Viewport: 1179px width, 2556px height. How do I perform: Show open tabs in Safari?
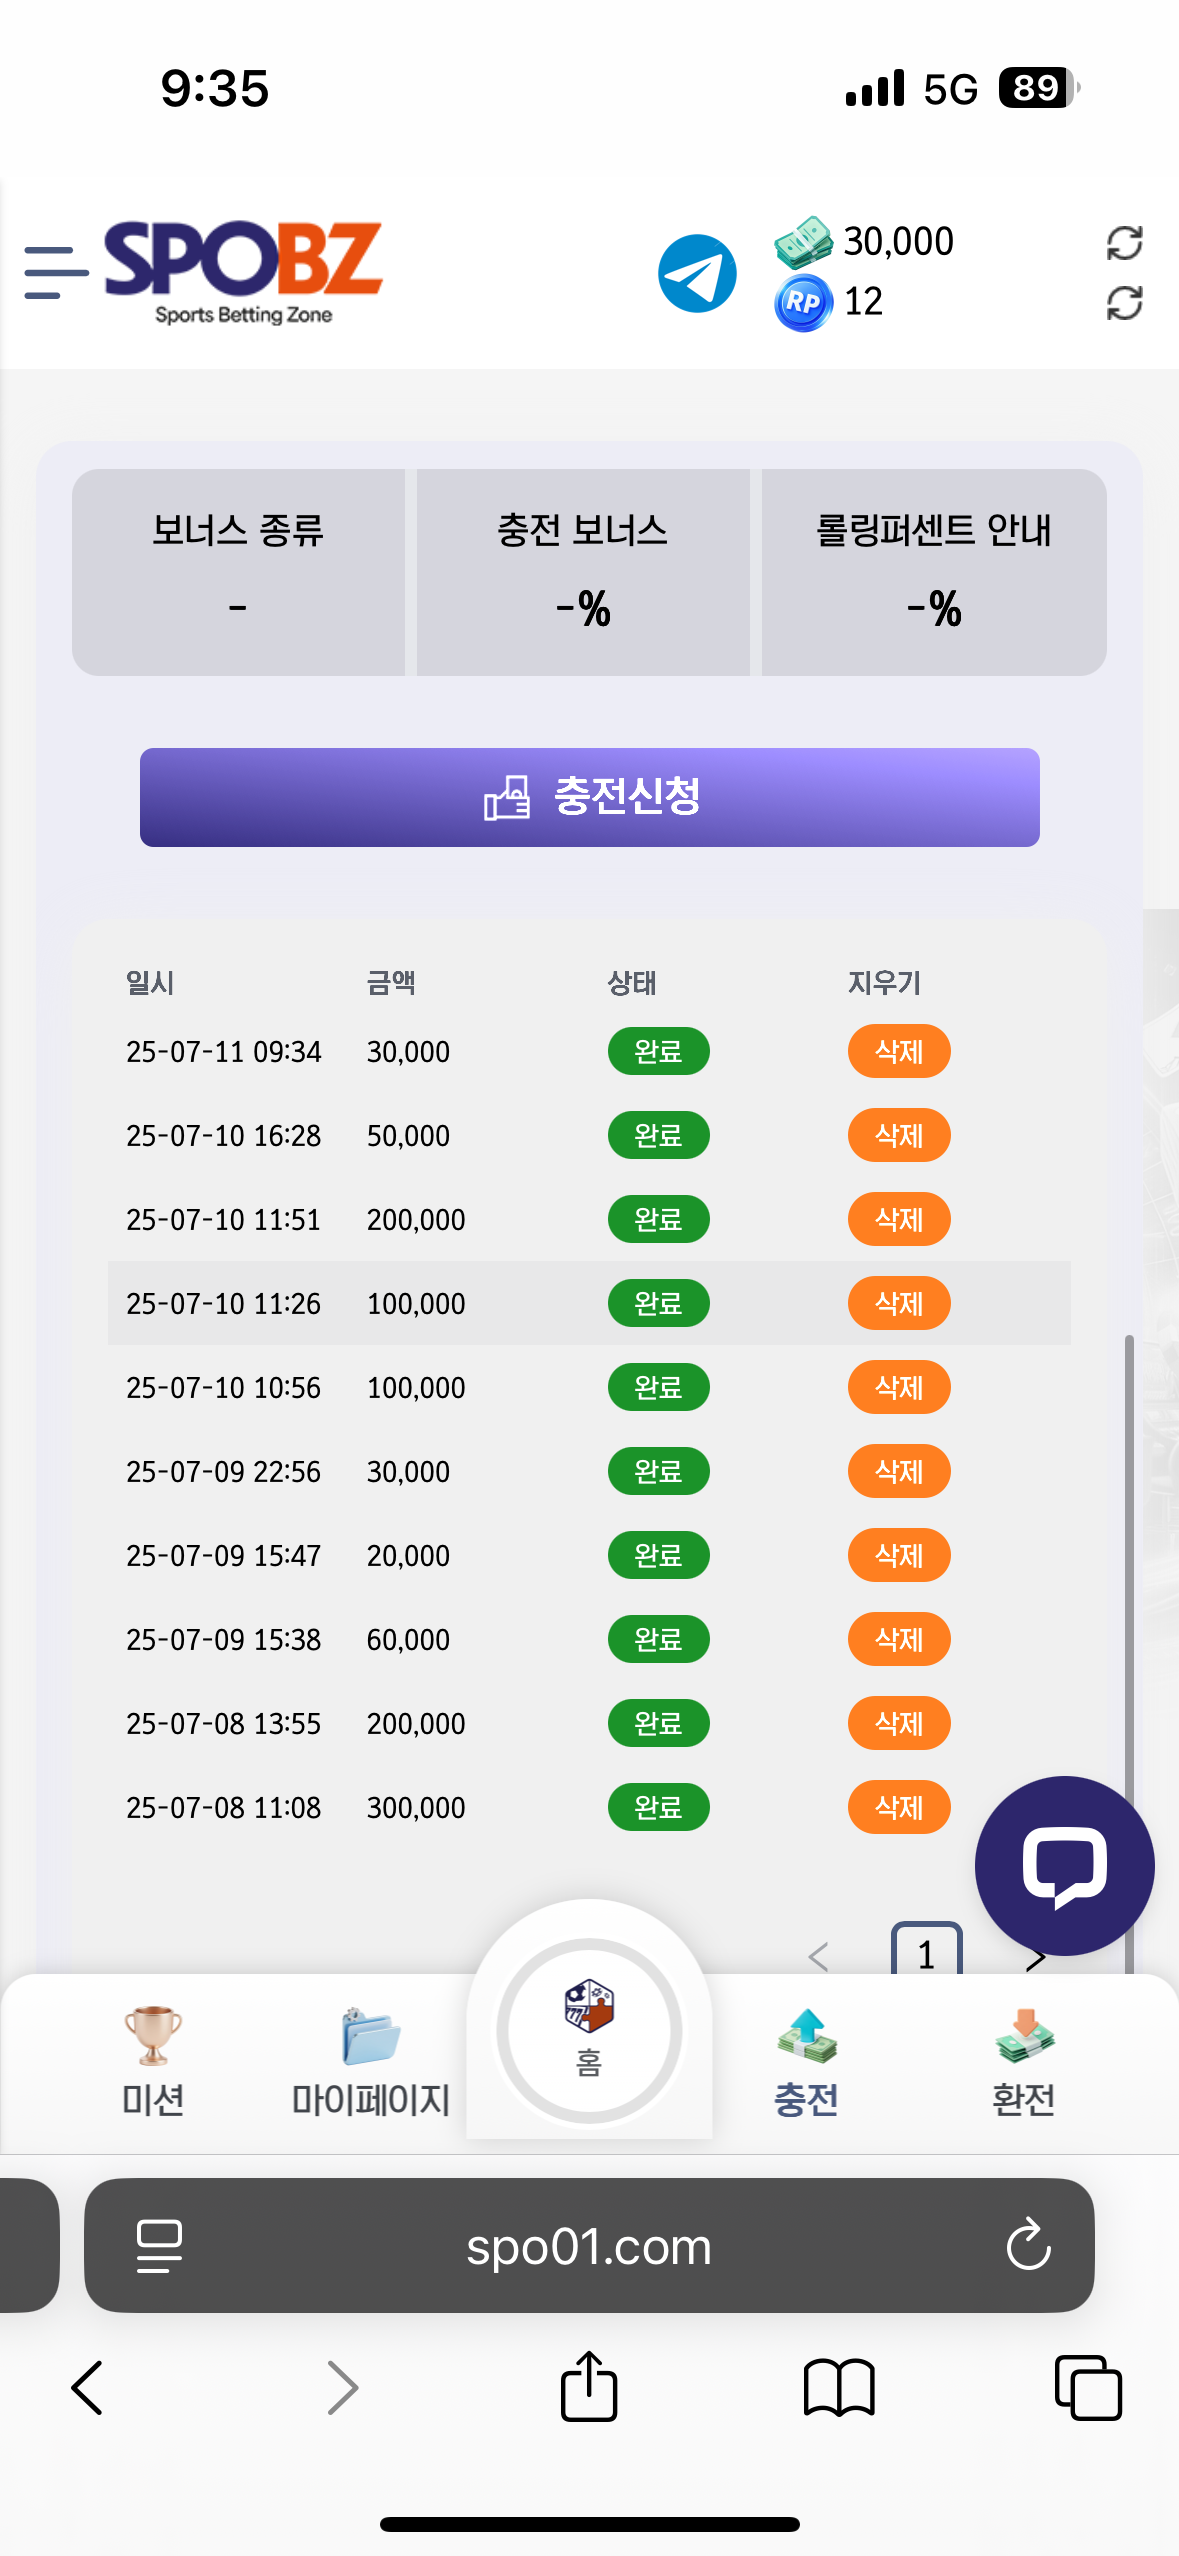click(1088, 2388)
